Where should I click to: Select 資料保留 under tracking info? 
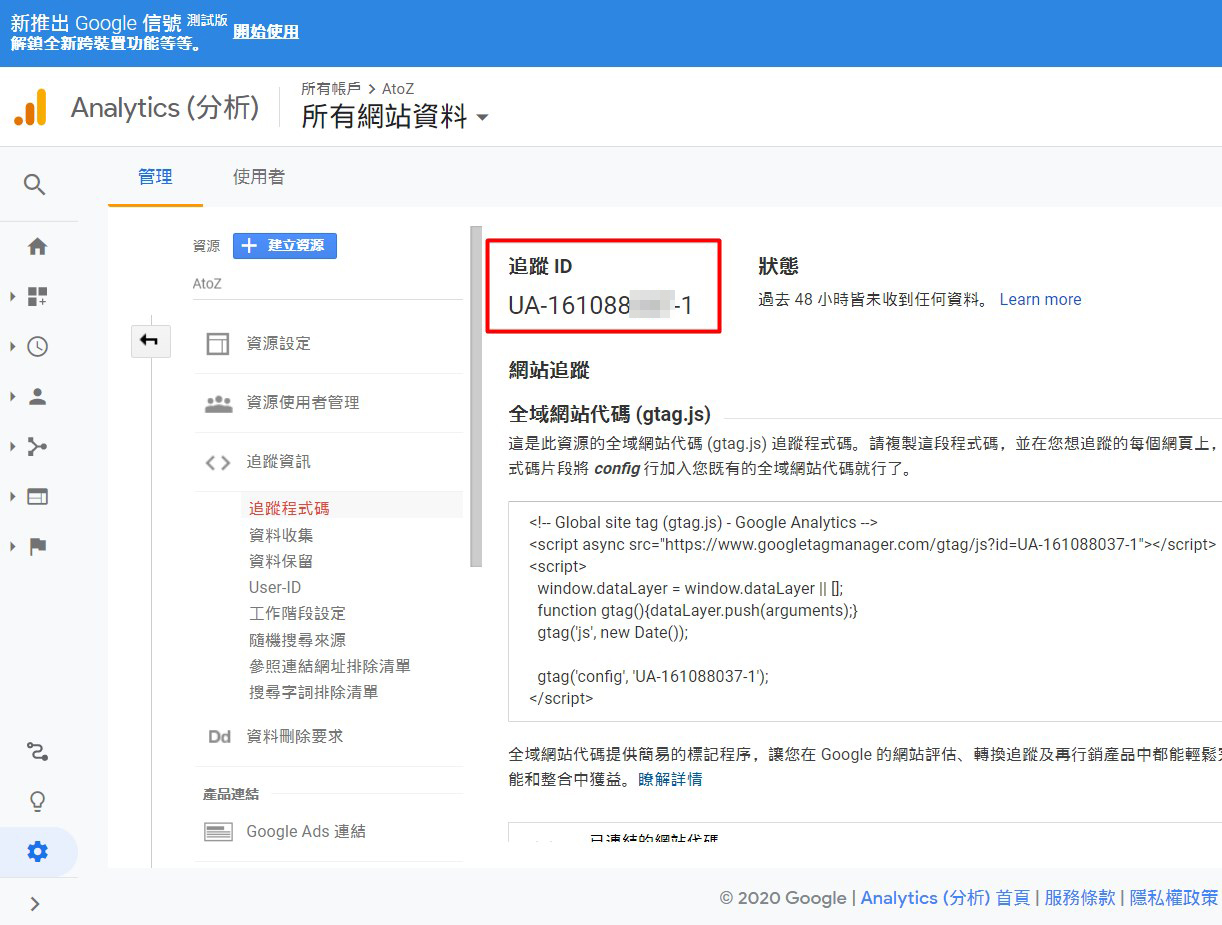[x=281, y=561]
